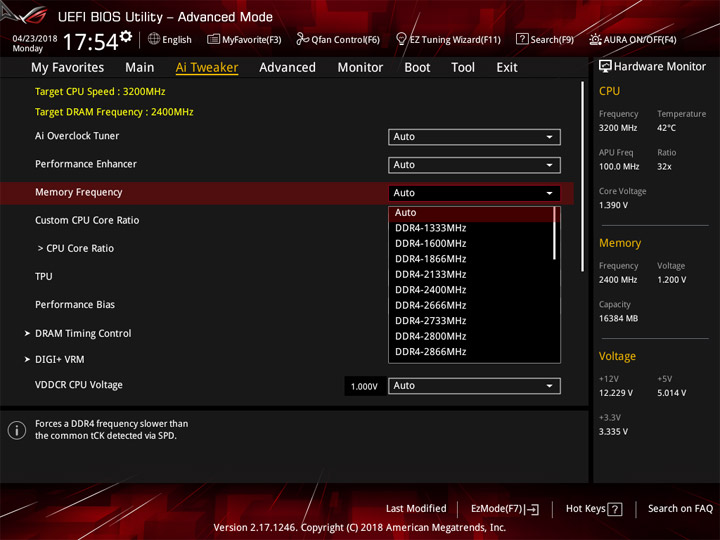Click the EzMode exit arrow icon
This screenshot has width=720, height=540.
(532, 509)
